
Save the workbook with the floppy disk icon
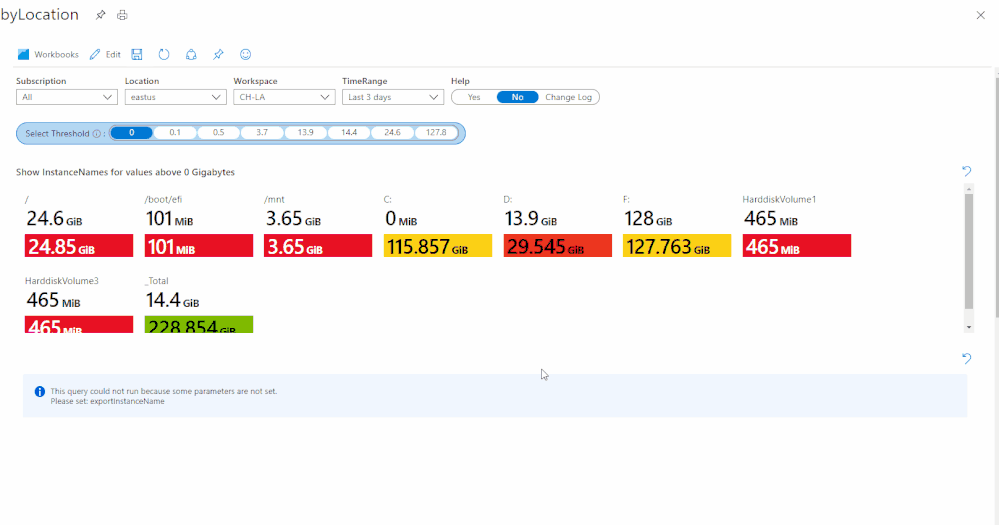click(137, 54)
